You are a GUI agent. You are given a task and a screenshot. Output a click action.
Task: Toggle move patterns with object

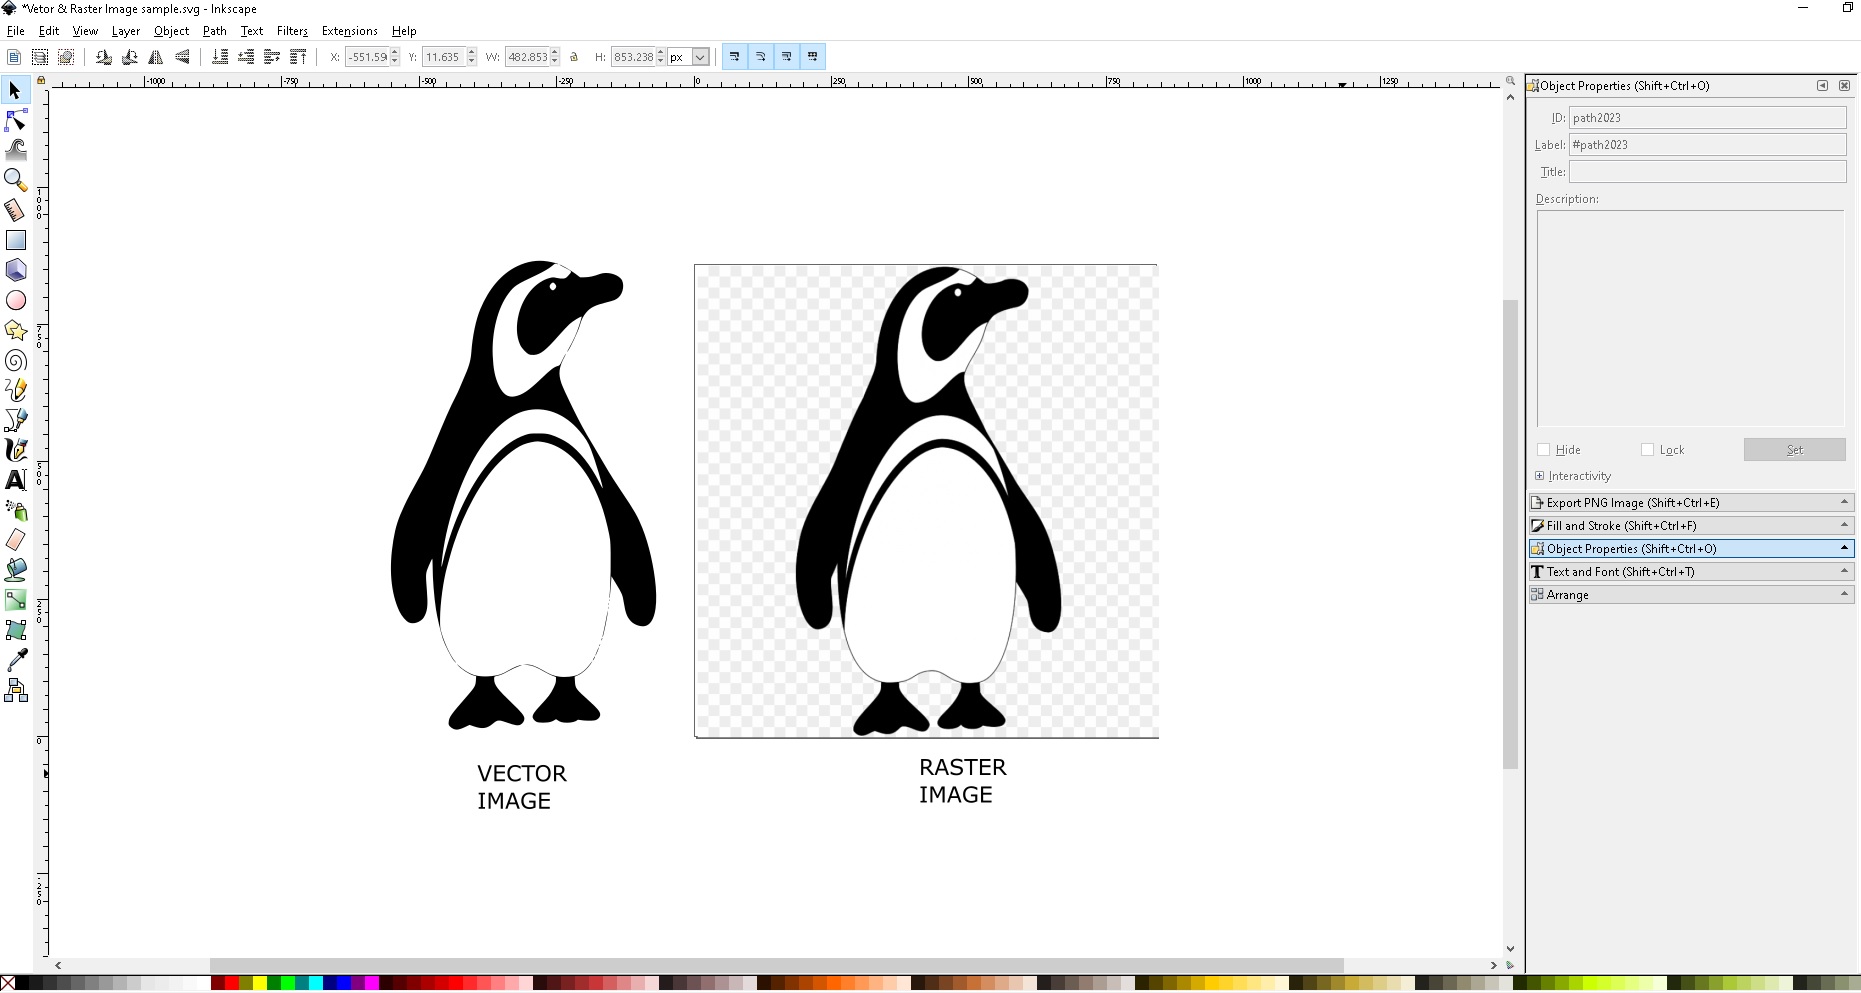[x=812, y=57]
